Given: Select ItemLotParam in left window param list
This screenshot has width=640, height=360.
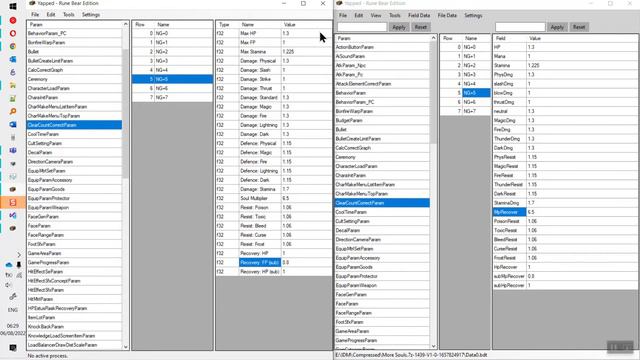Looking at the screenshot, I should tap(74, 317).
